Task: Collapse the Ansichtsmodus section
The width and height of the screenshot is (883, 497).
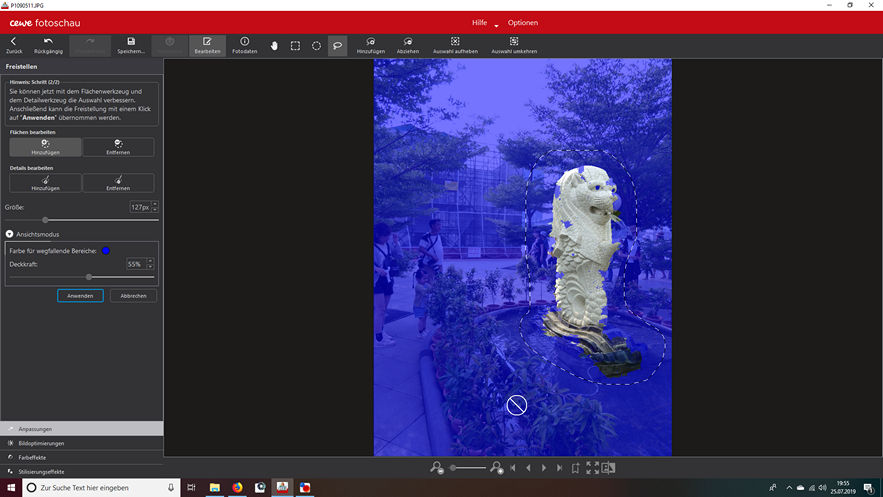Action: [10, 233]
